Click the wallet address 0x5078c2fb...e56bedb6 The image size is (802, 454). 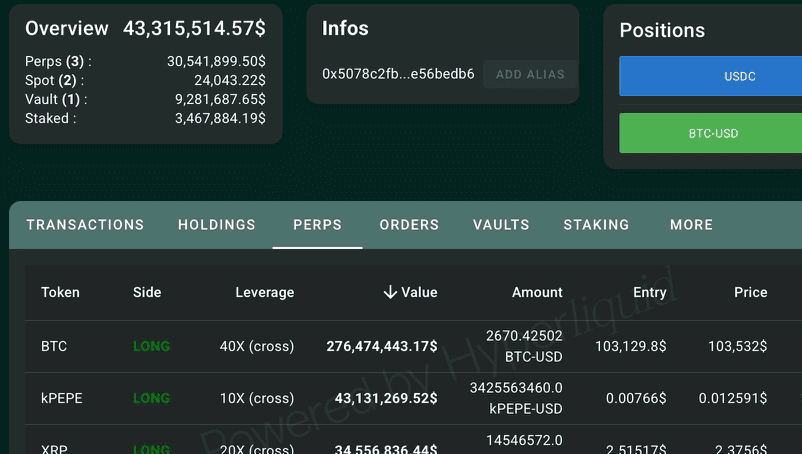(x=398, y=74)
